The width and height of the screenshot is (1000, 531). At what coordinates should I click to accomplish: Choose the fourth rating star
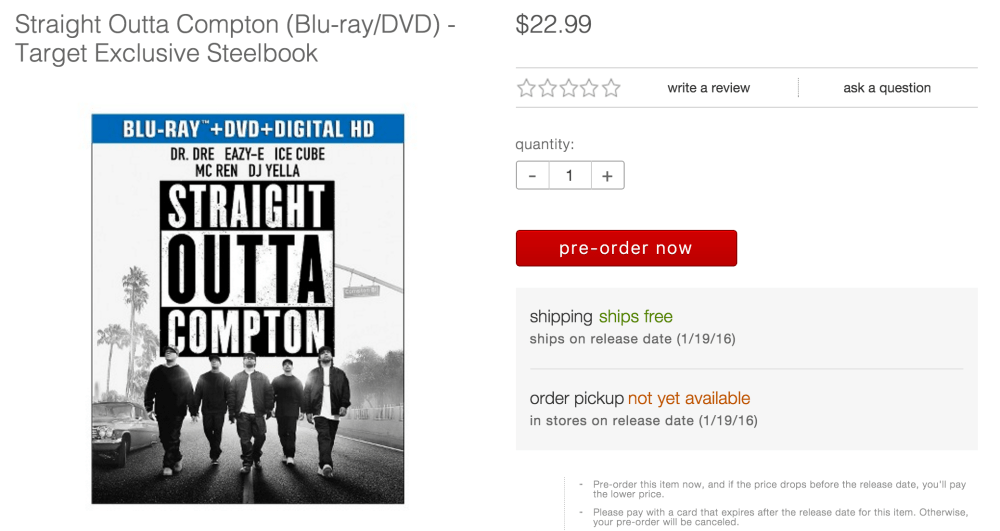coord(590,88)
